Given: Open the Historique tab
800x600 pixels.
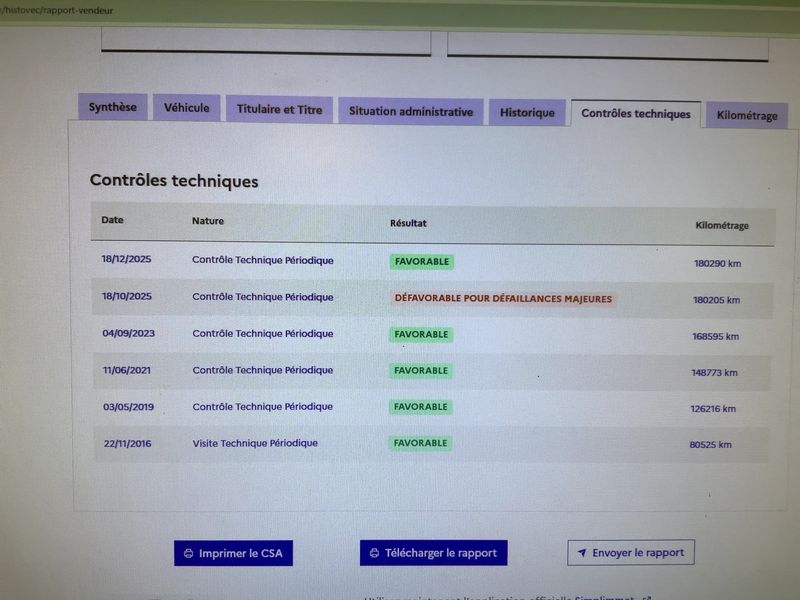Looking at the screenshot, I should [x=527, y=113].
